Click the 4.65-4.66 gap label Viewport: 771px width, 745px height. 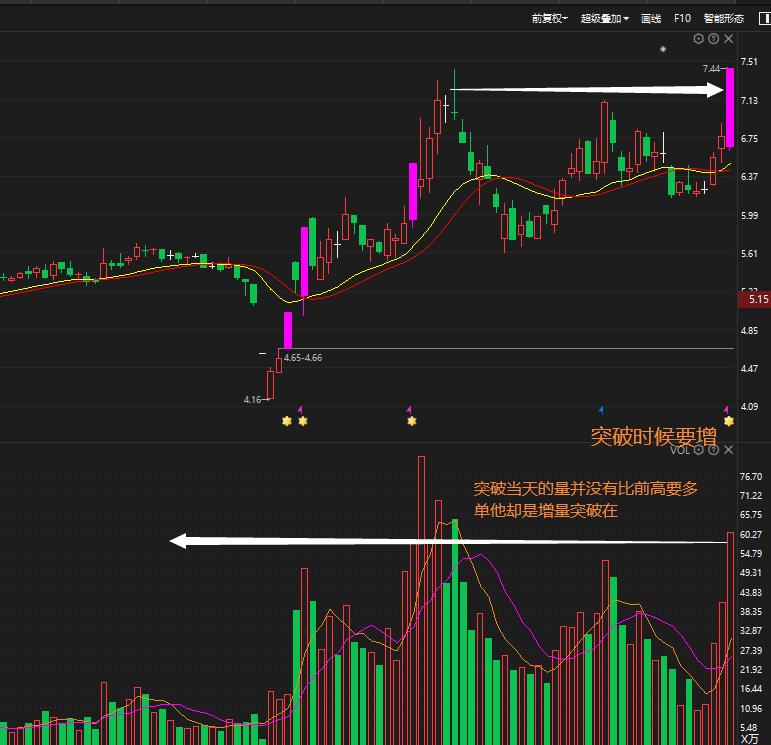303,358
